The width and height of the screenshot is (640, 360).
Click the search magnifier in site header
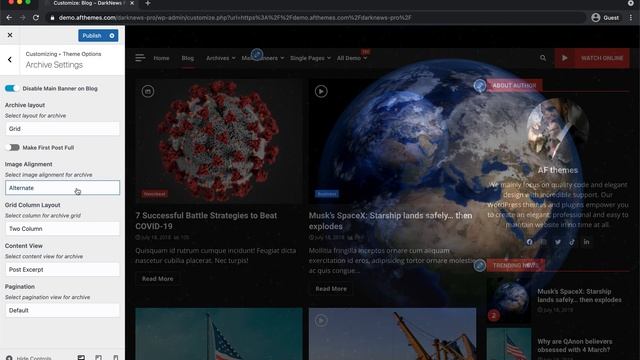[543, 58]
